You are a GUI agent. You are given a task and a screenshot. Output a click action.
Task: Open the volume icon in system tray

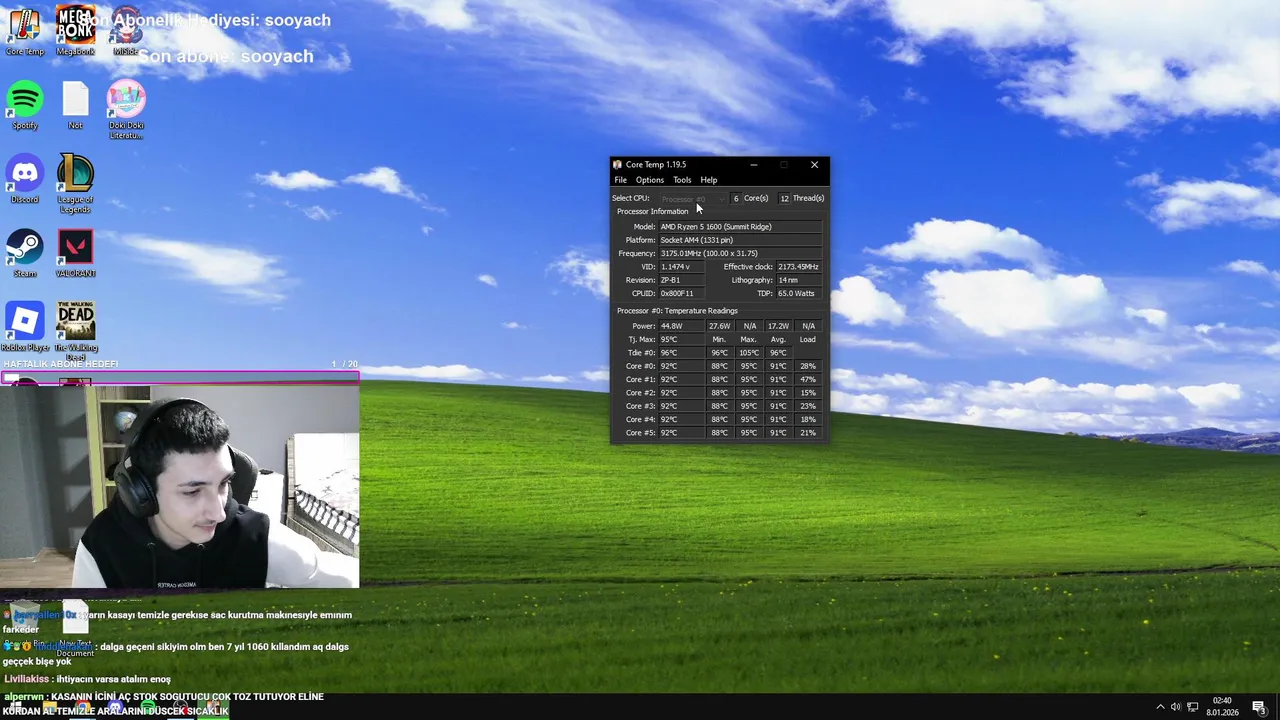[1176, 707]
